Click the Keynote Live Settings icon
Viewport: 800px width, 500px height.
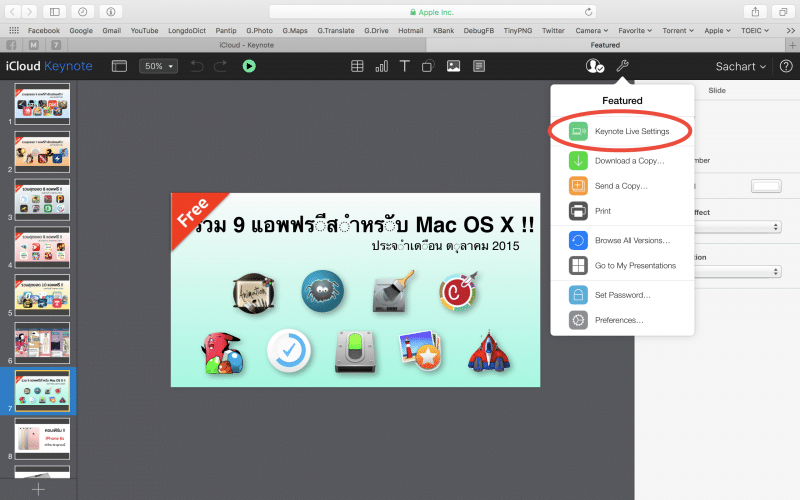coord(578,131)
